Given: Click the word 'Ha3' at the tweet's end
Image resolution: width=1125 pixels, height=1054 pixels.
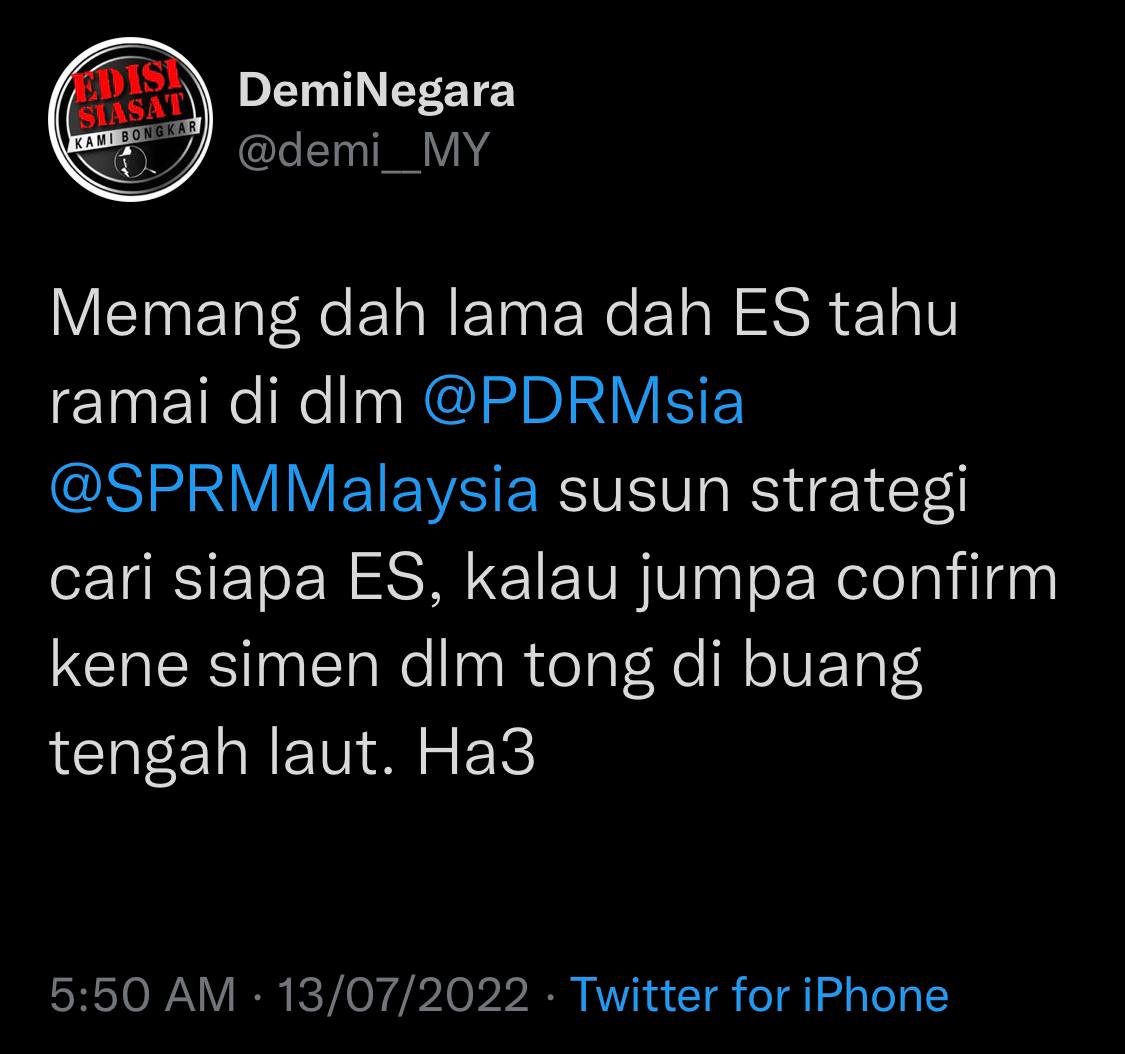Looking at the screenshot, I should click(476, 754).
